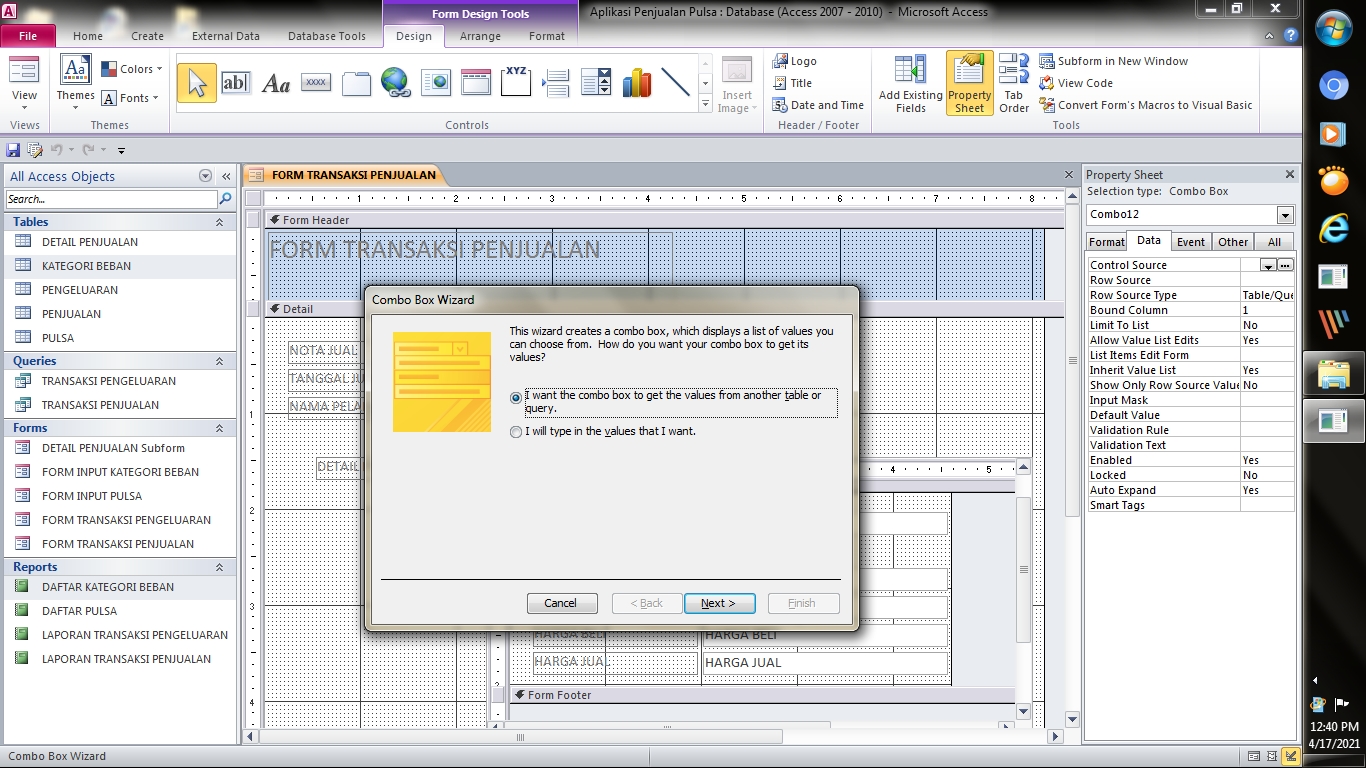Screen dimensions: 1366x768
Task: Select 'I will type in the values that I want'
Action: 516,432
